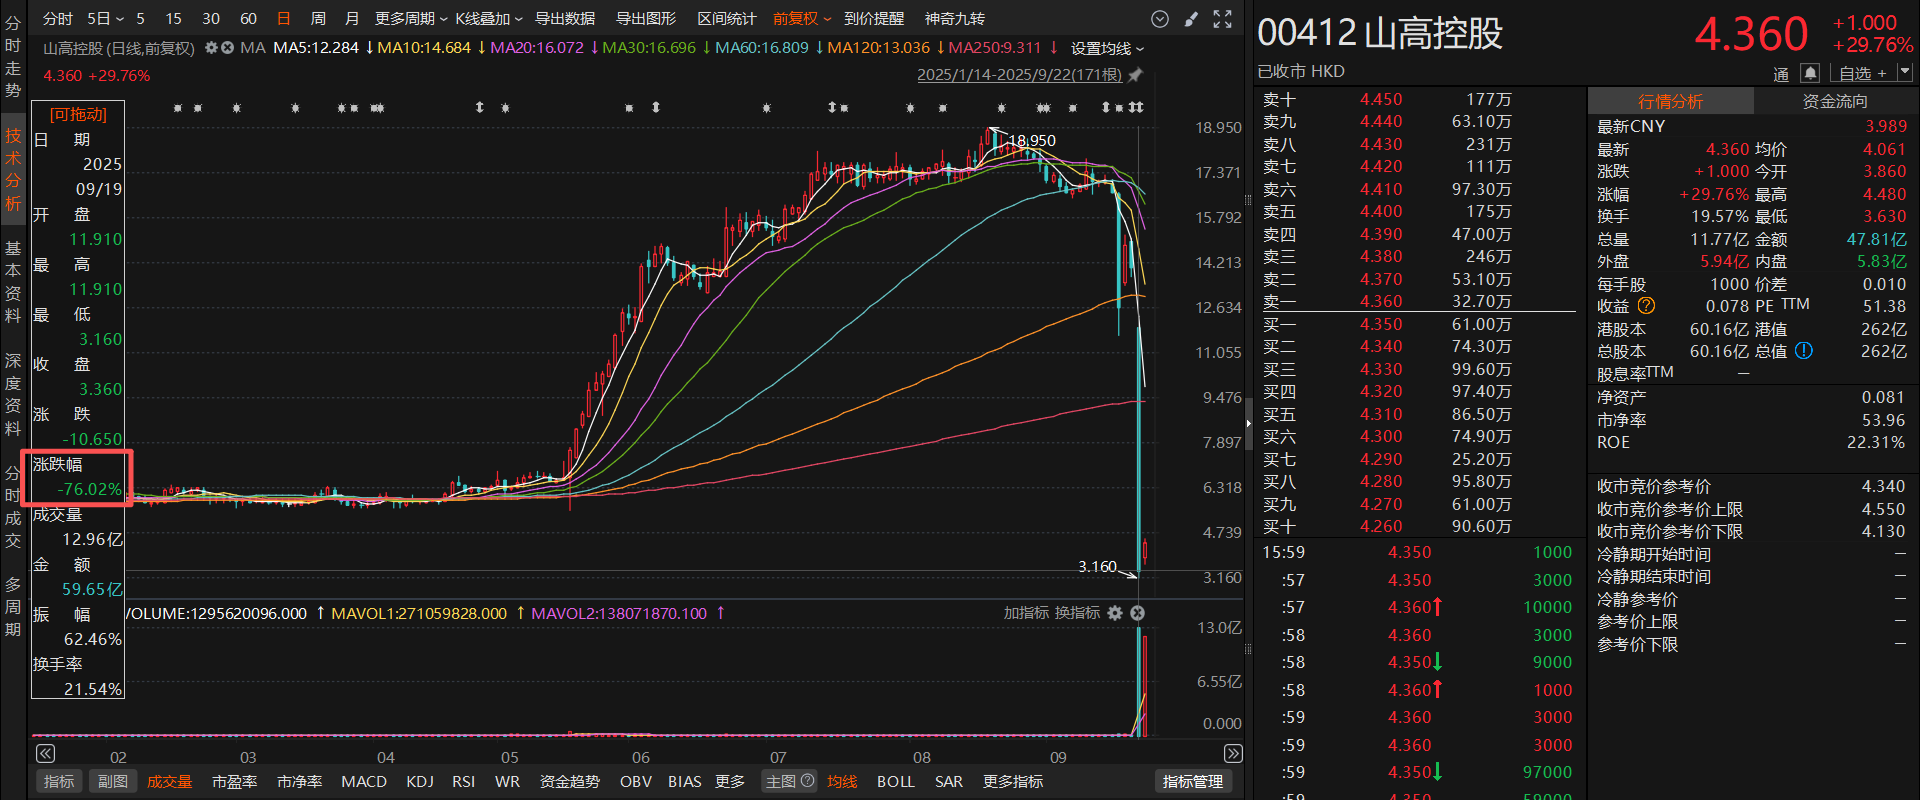
Task: Expand the 更多周期 dropdown
Action: 411,19
